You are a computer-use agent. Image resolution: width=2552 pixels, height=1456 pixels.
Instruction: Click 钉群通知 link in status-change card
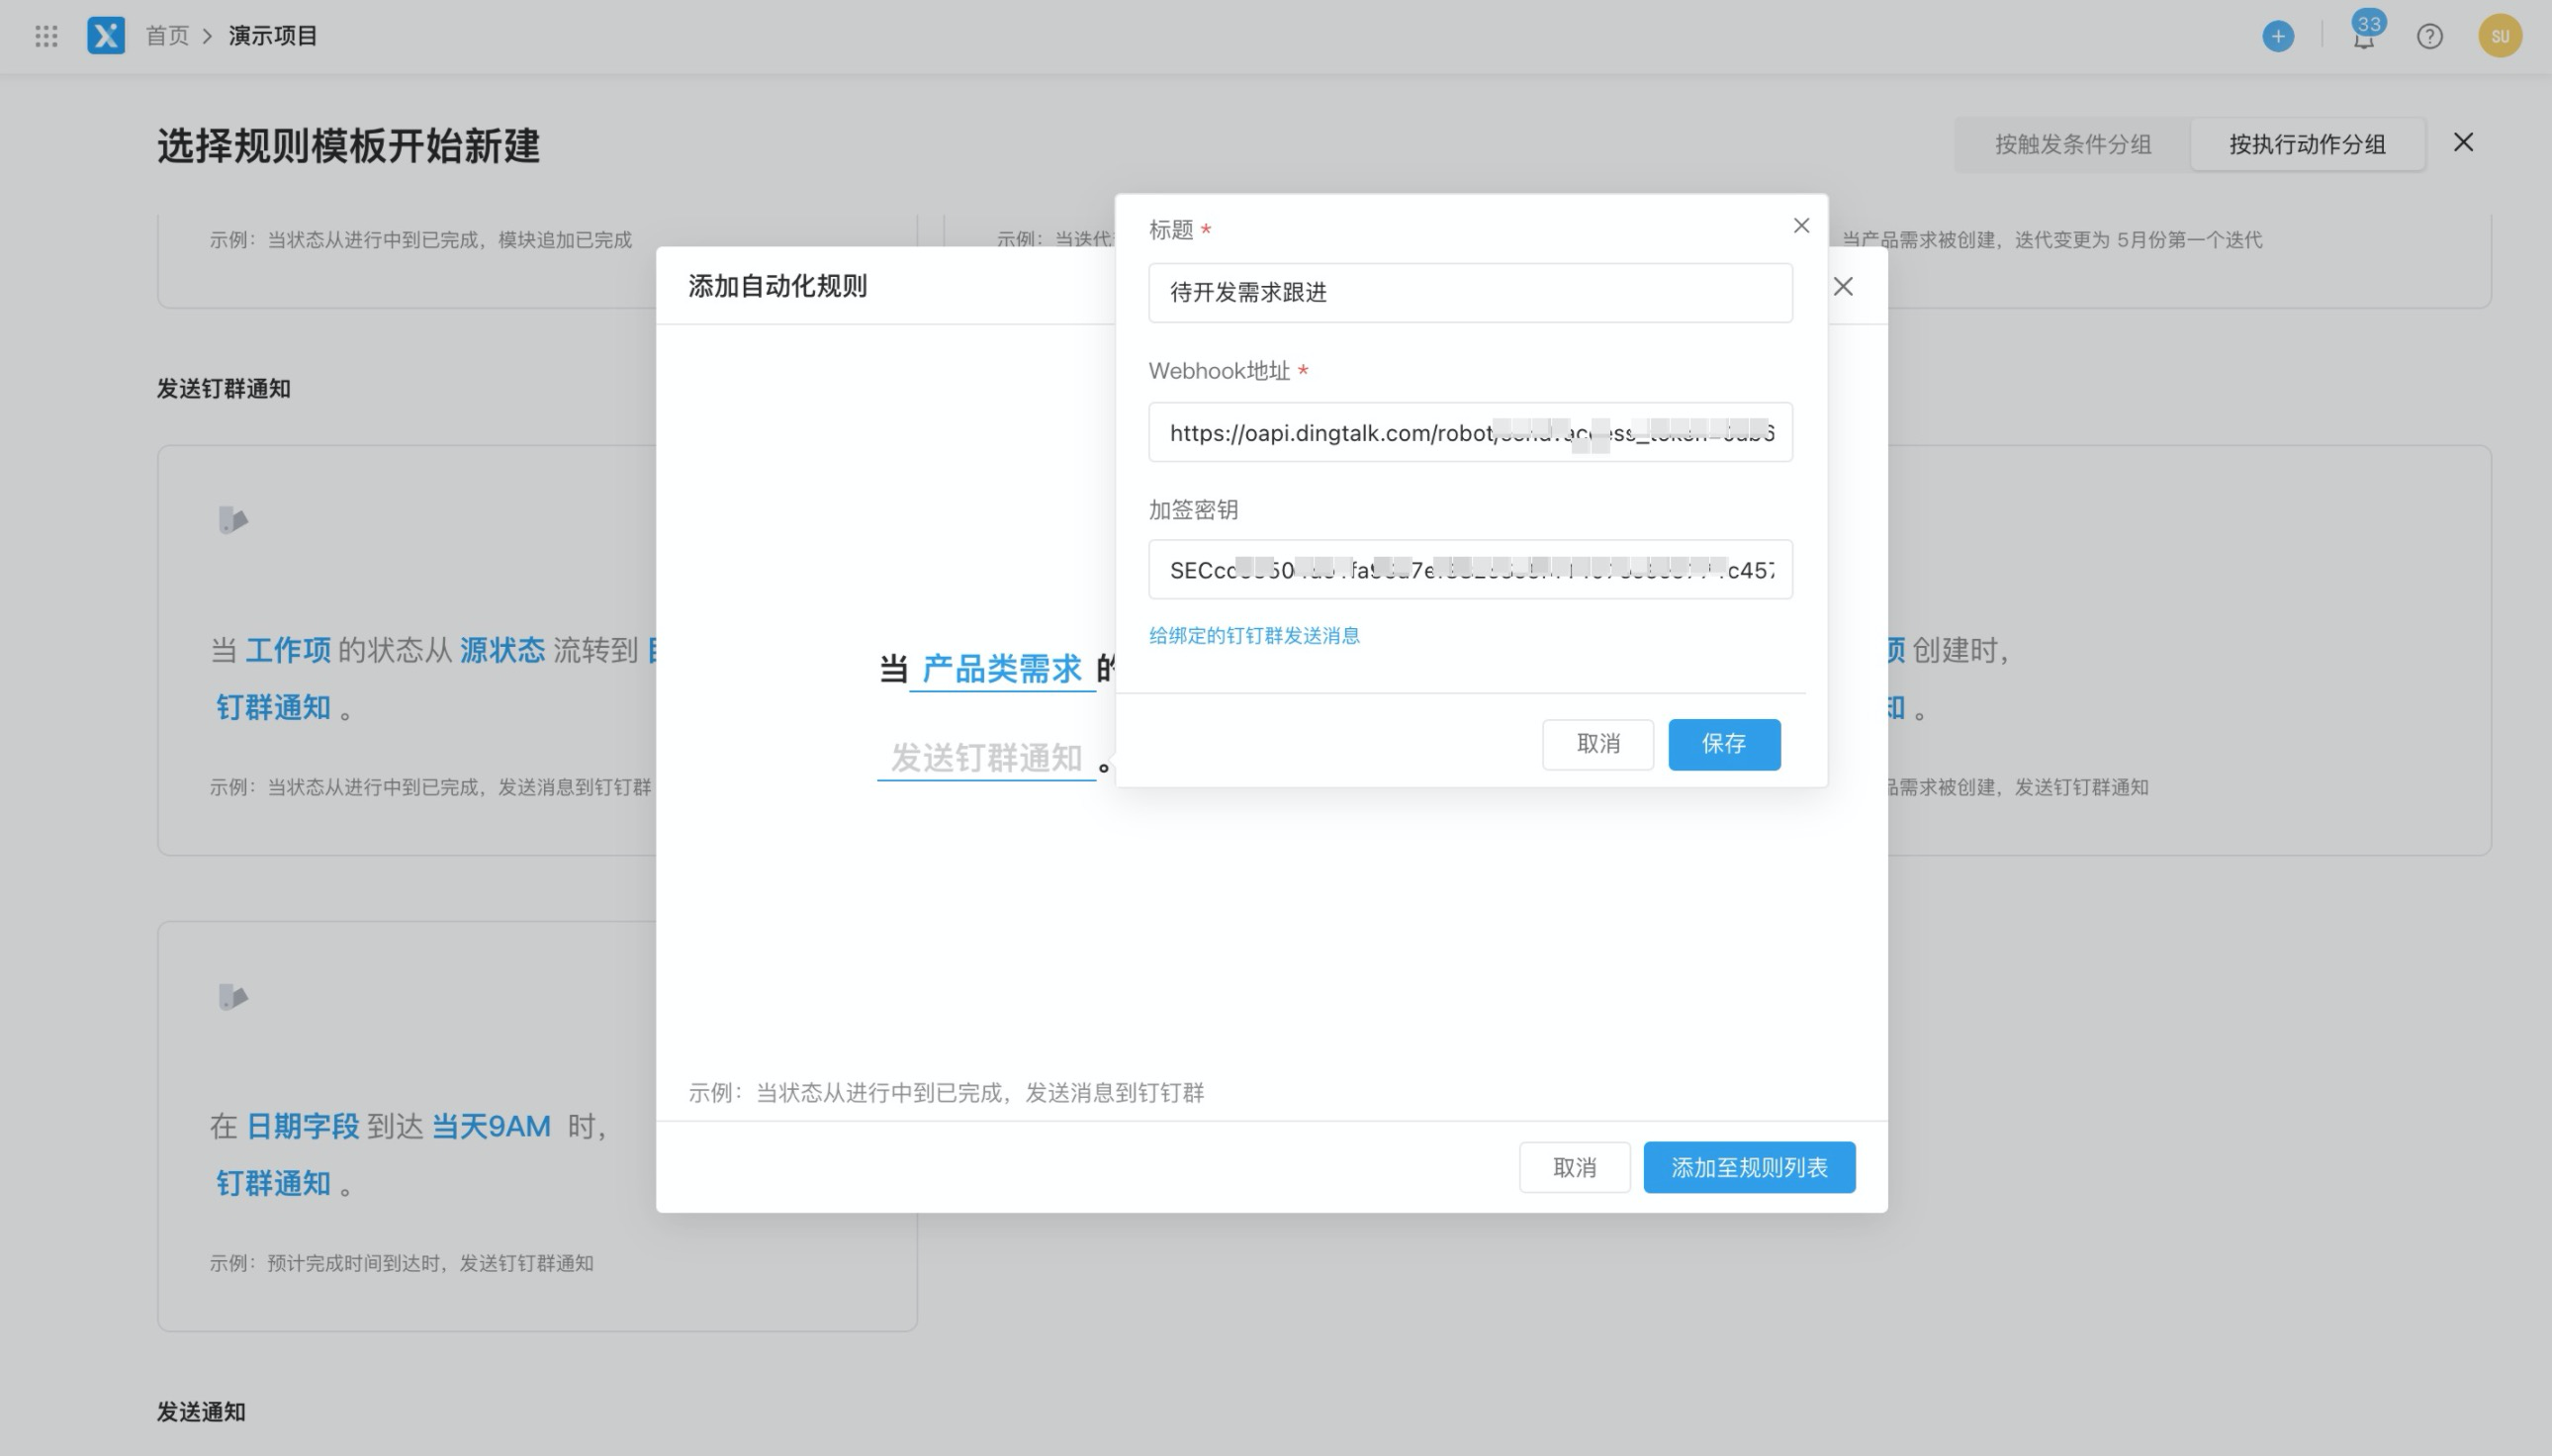(x=273, y=707)
